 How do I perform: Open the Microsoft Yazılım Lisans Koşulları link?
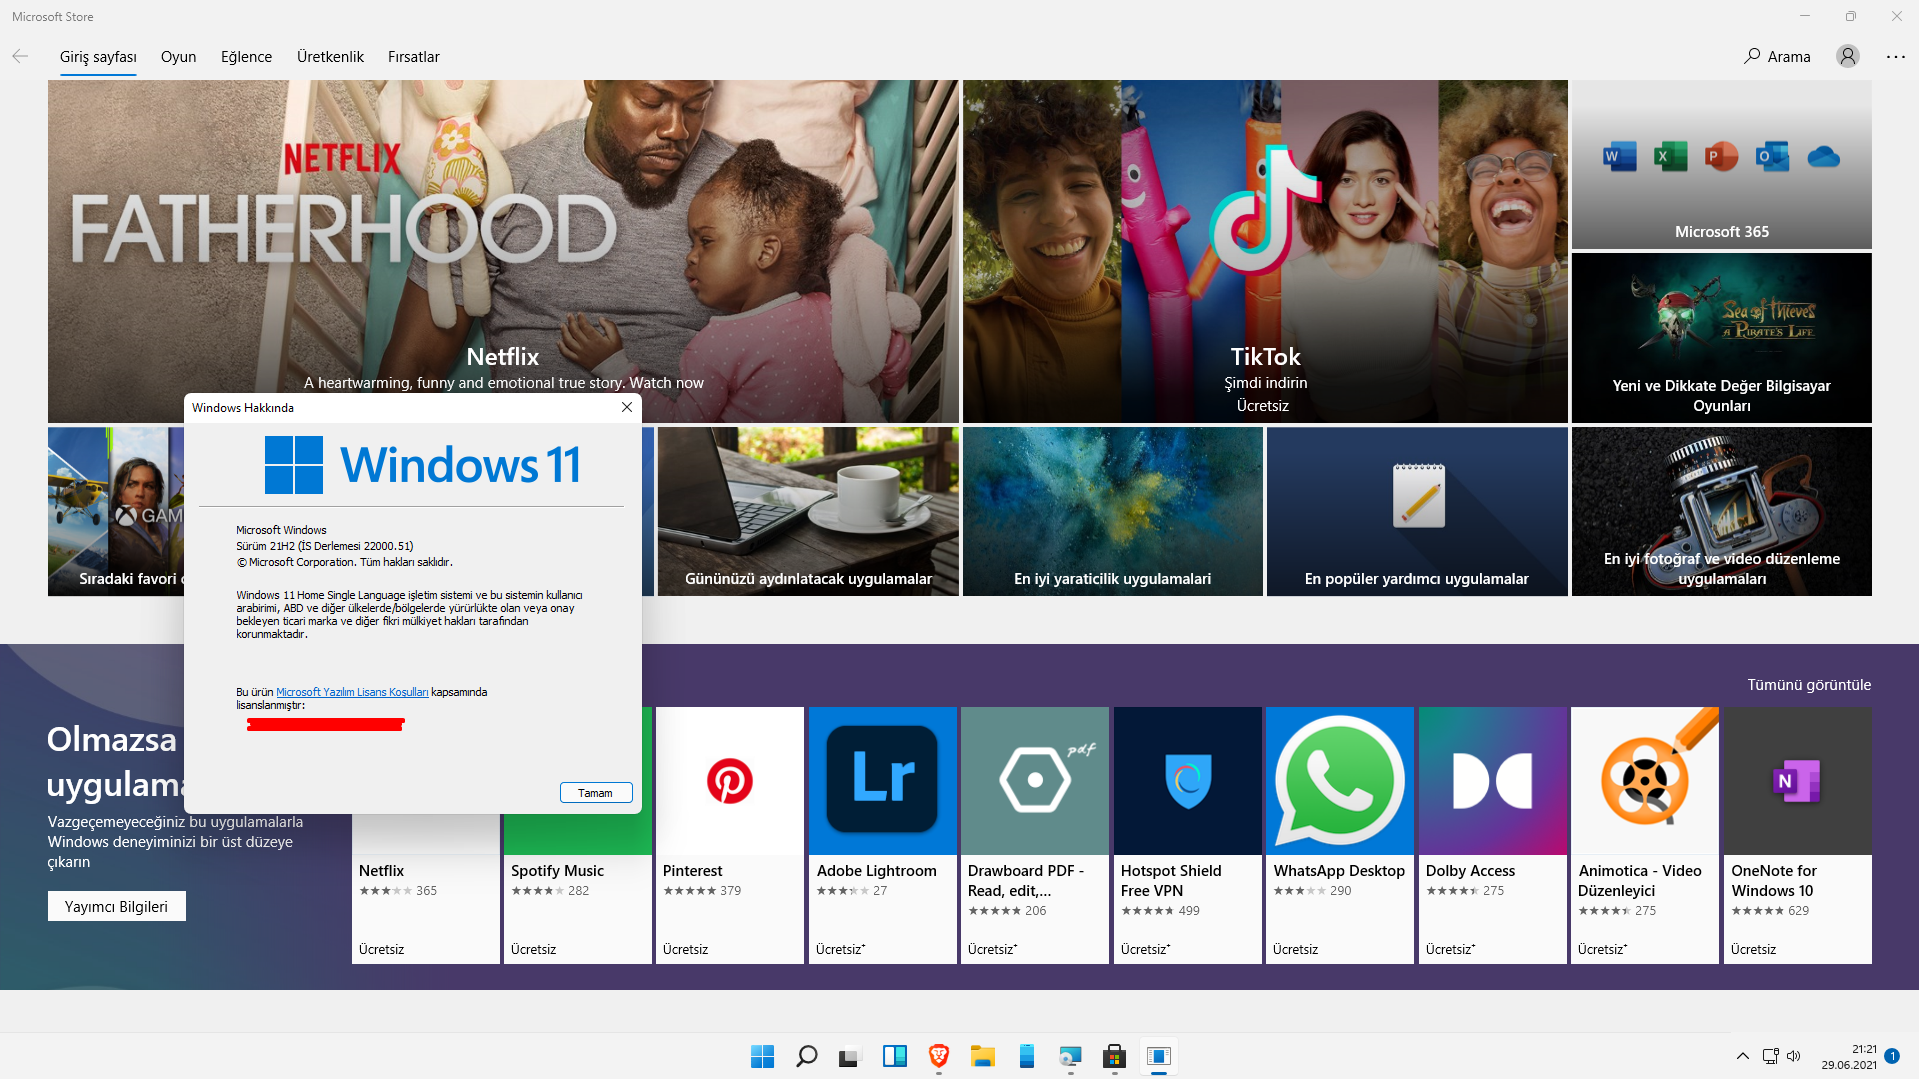pyautogui.click(x=352, y=692)
